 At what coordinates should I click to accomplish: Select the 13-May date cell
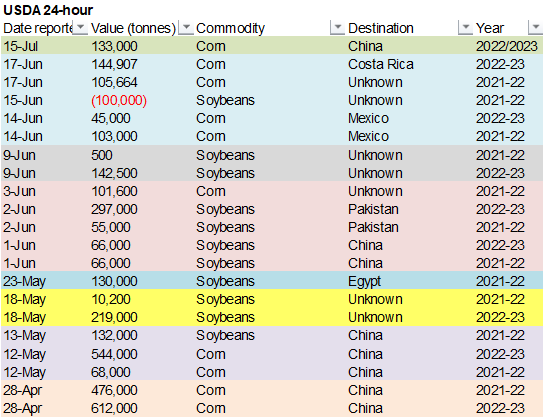[x=24, y=335]
